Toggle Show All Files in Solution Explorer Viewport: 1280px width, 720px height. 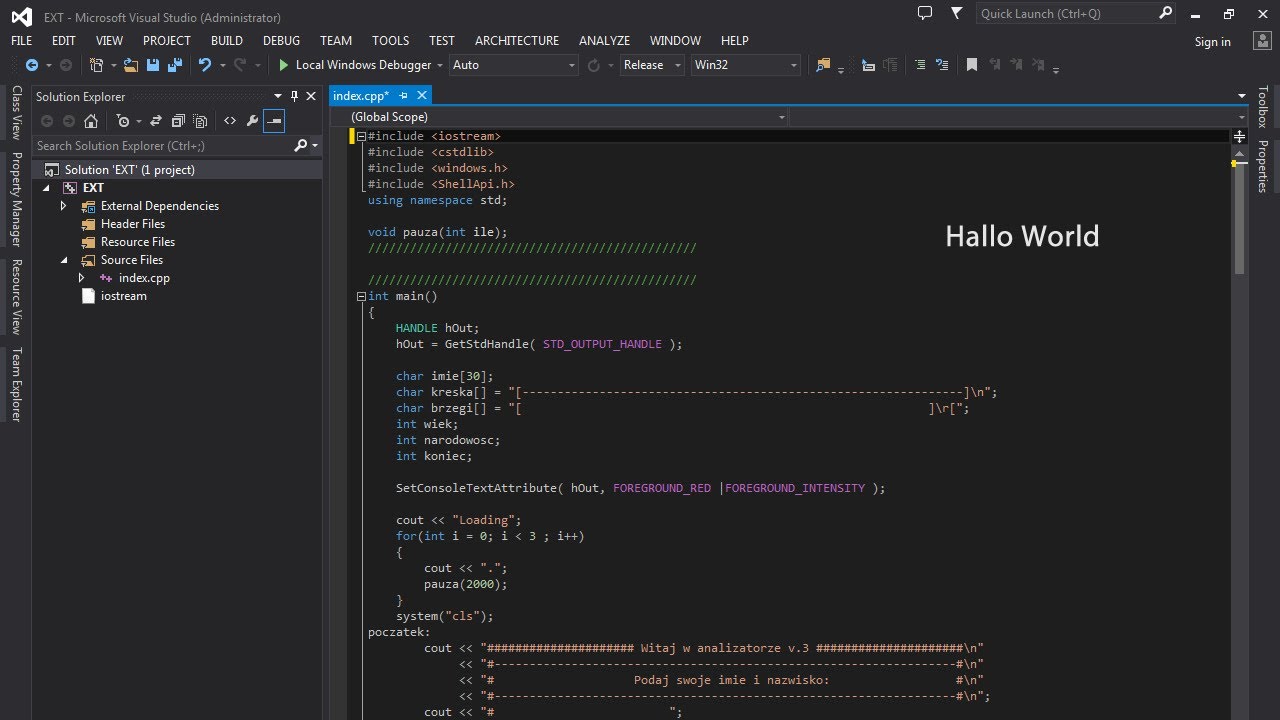click(200, 121)
